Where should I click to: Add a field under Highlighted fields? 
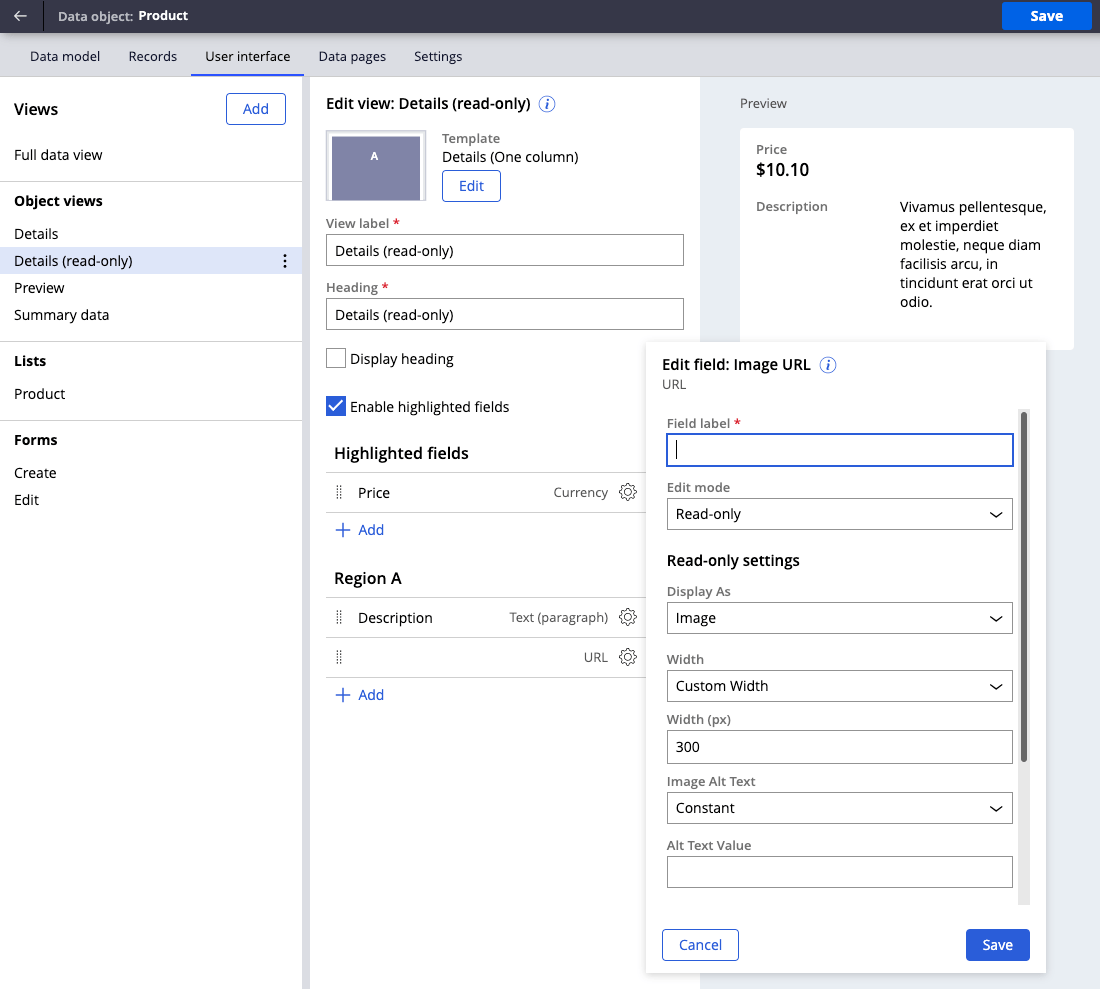pyautogui.click(x=360, y=530)
